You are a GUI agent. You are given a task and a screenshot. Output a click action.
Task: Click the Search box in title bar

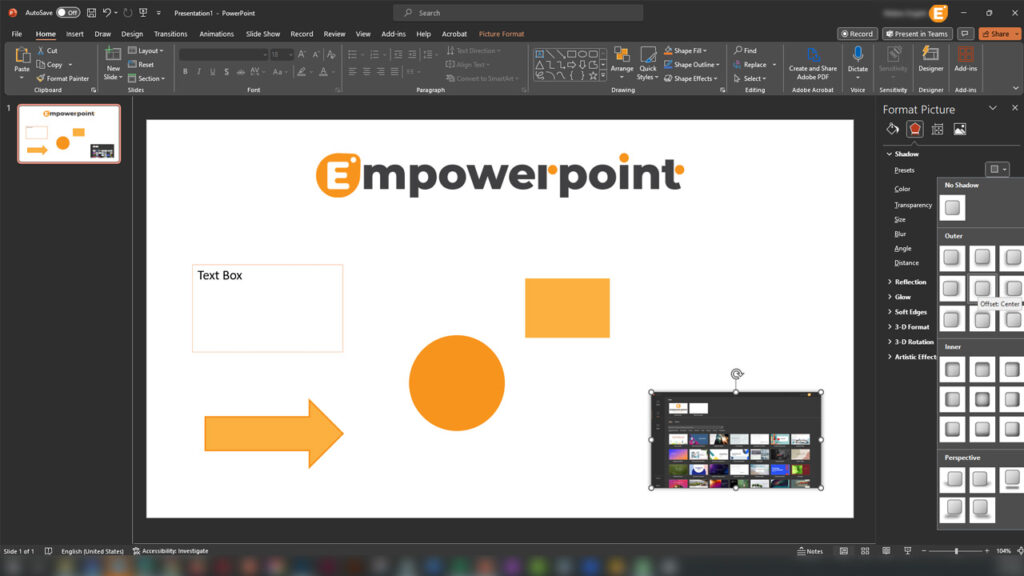(x=518, y=12)
